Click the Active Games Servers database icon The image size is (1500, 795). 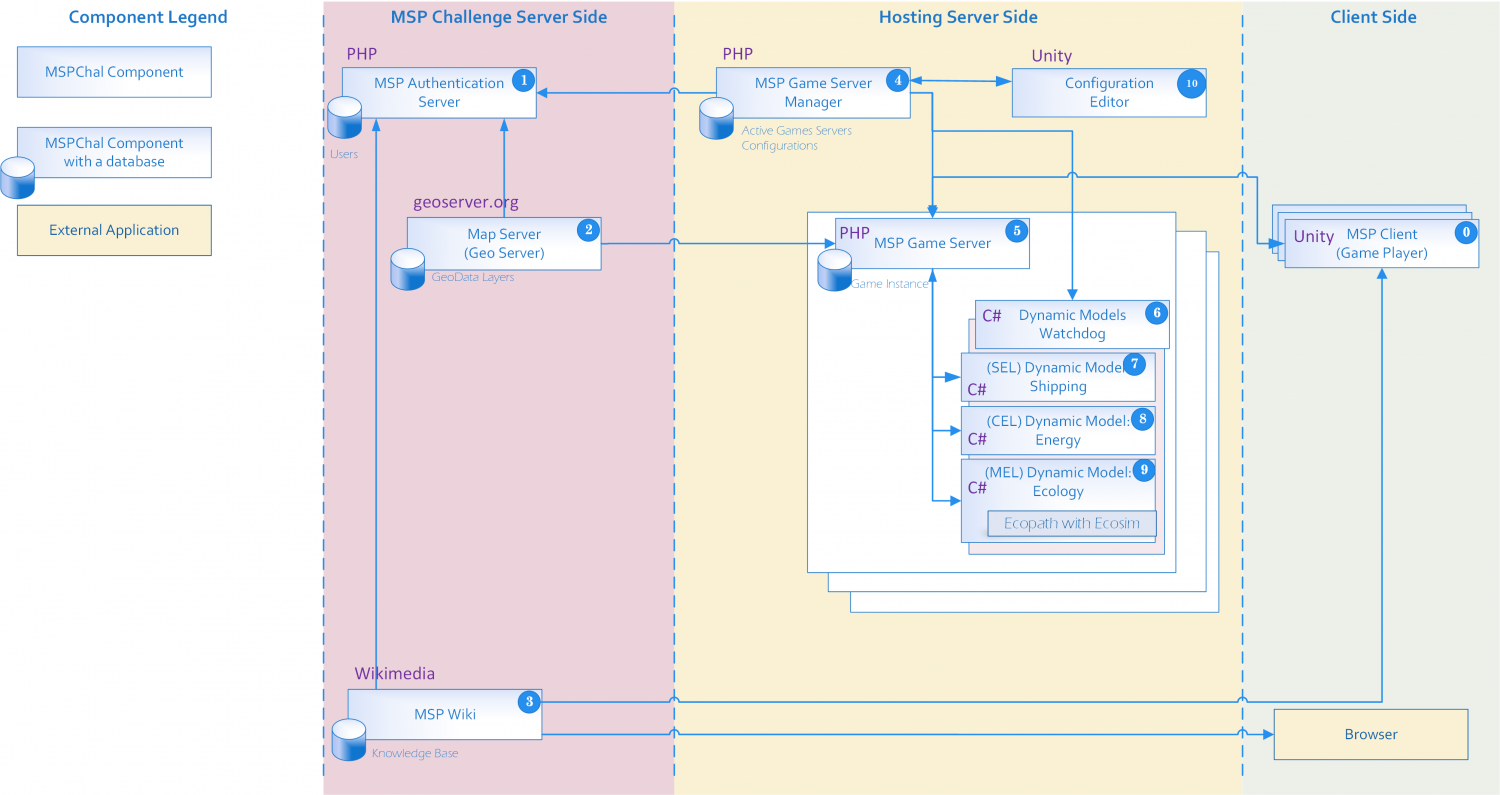coord(717,119)
